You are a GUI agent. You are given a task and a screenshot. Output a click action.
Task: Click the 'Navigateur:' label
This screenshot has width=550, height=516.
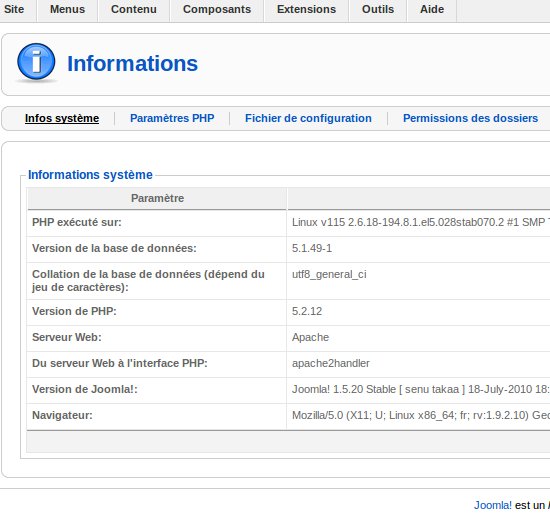[62, 415]
